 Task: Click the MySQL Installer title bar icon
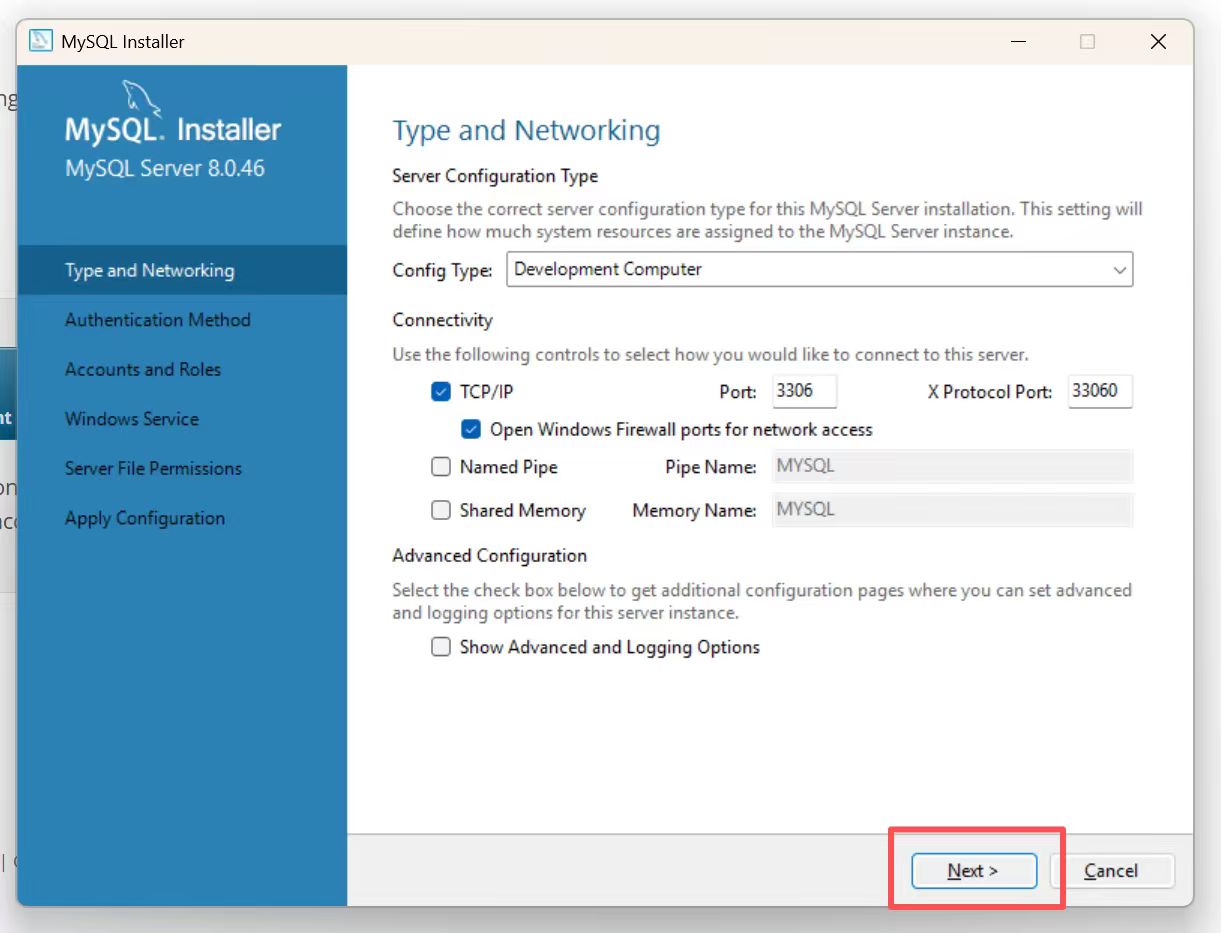pos(41,41)
